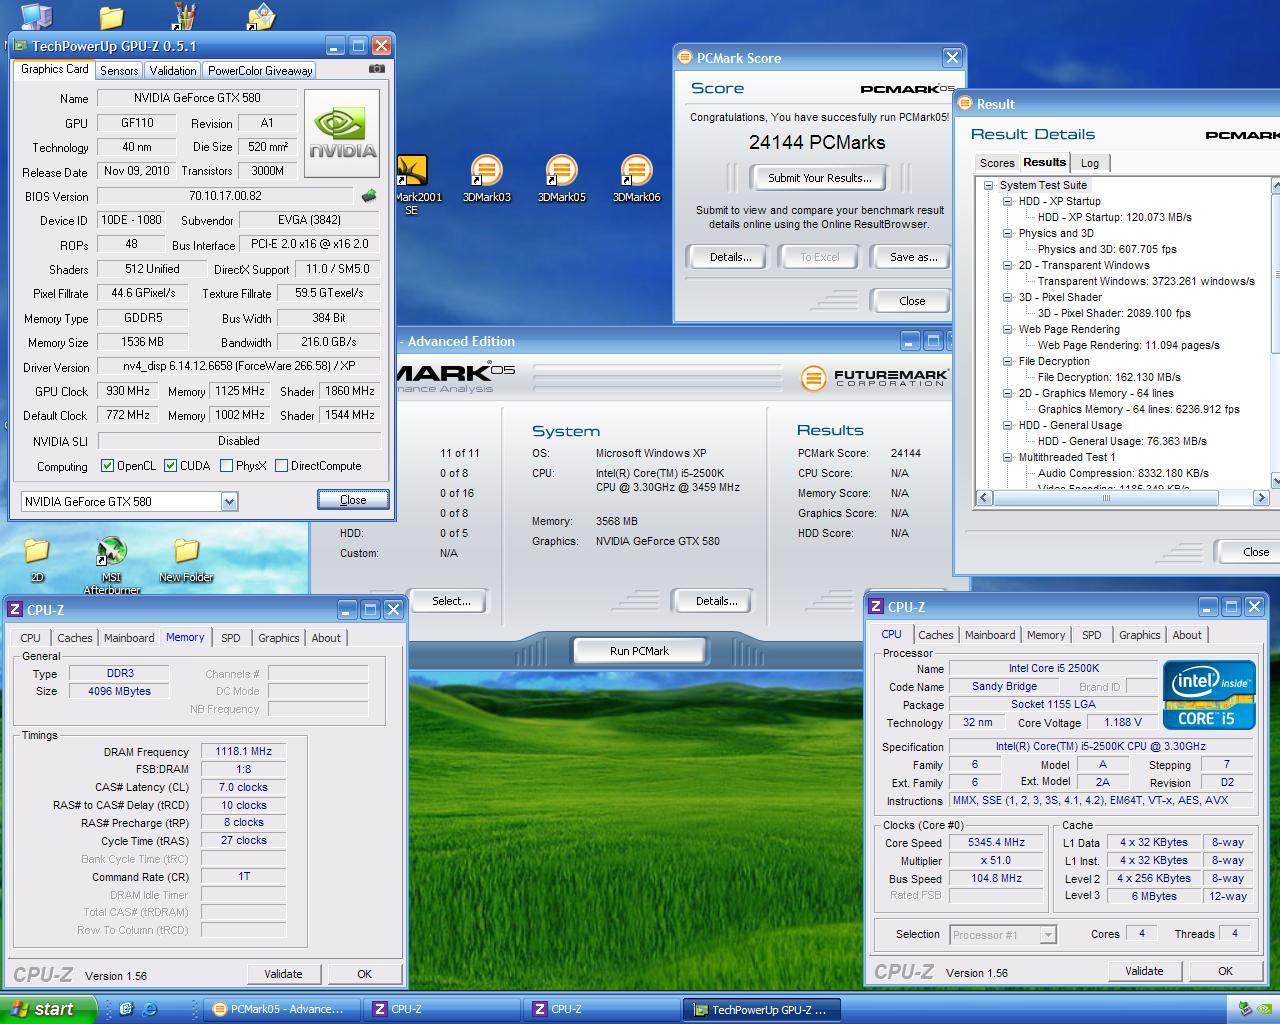Toggle the PhysX checkbox in GPU-Z

(x=227, y=466)
